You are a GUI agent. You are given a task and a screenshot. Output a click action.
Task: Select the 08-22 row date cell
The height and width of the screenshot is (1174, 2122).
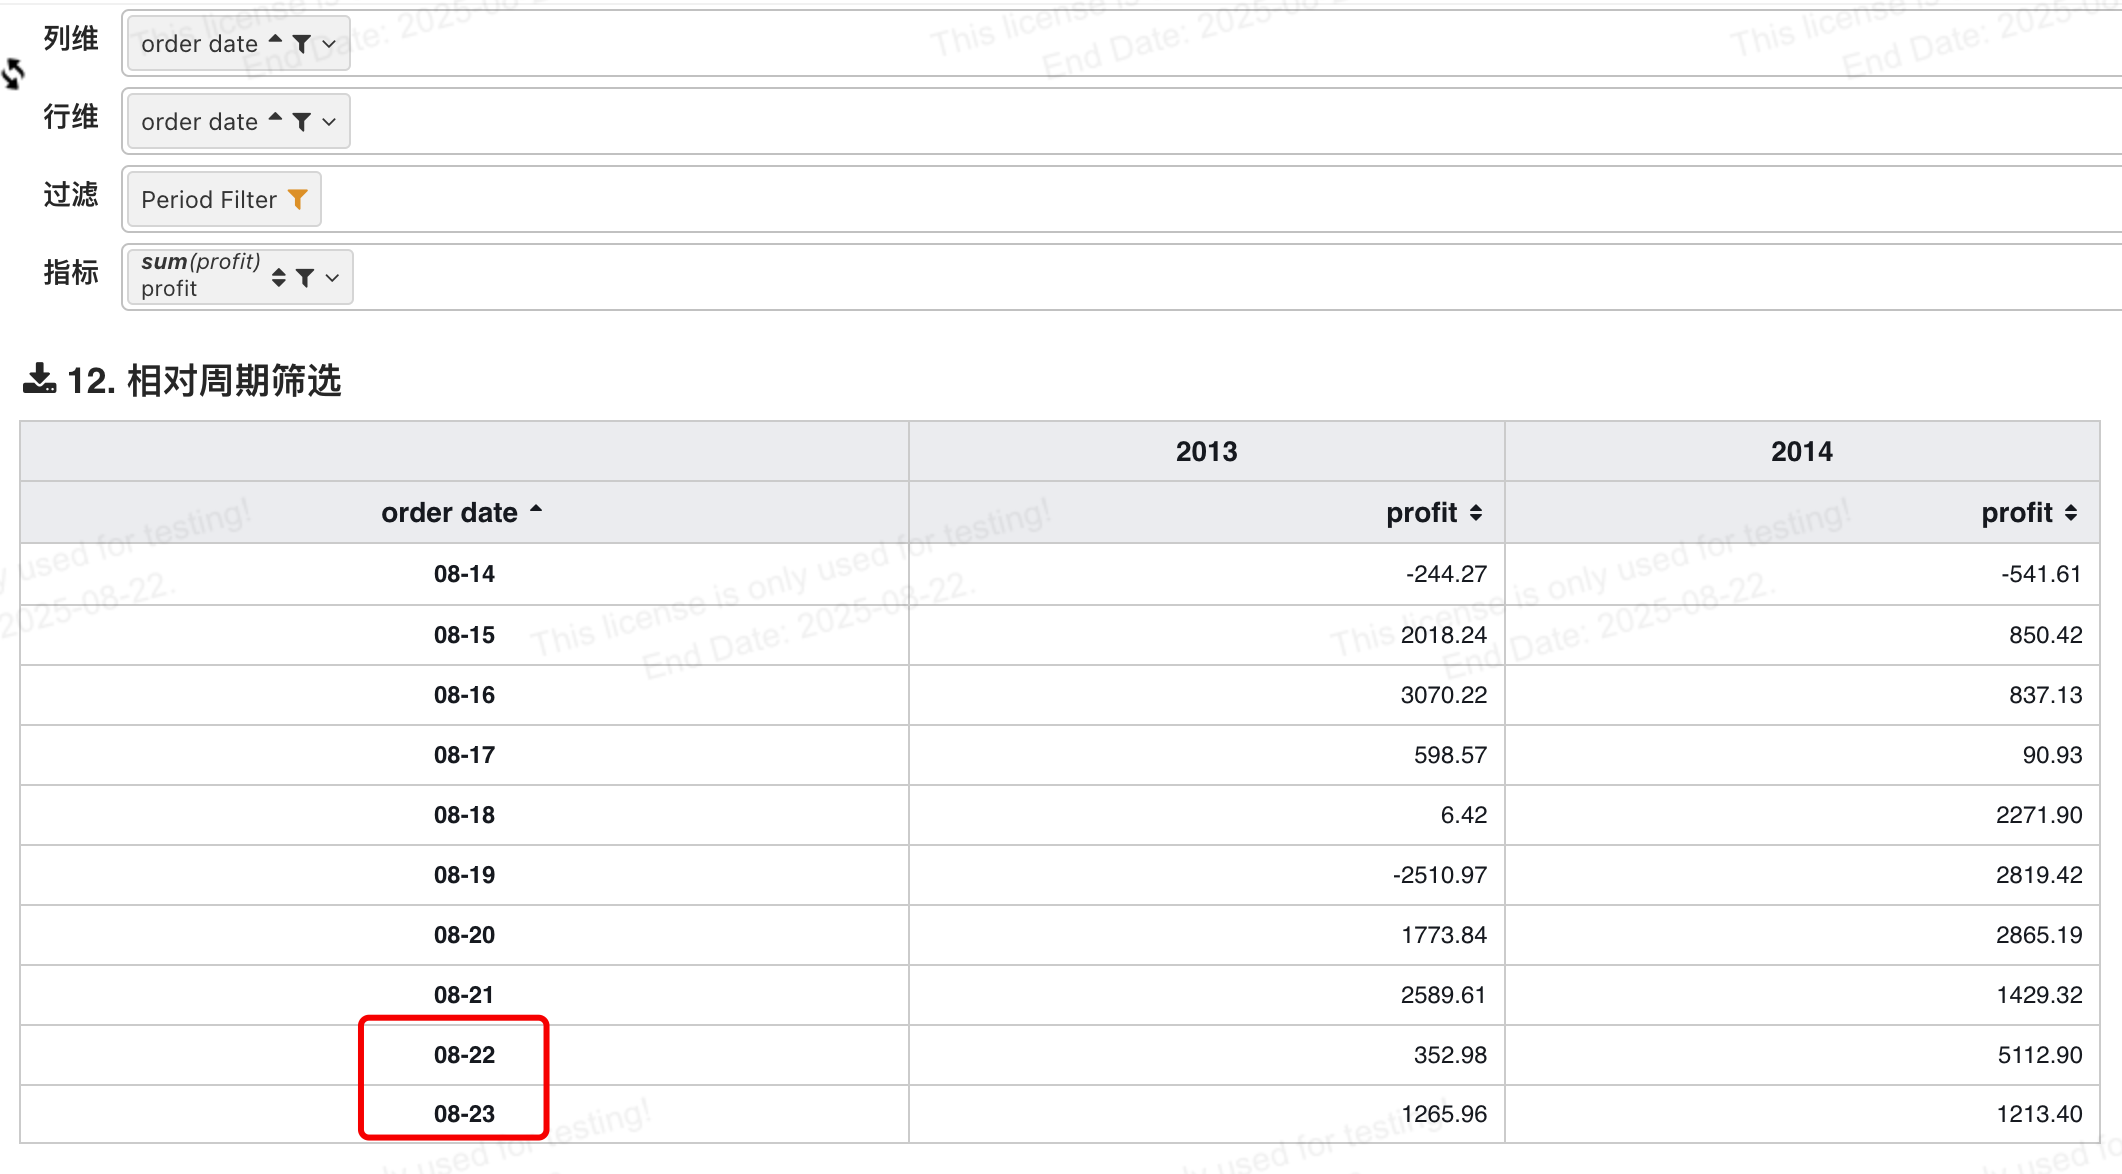tap(464, 1054)
